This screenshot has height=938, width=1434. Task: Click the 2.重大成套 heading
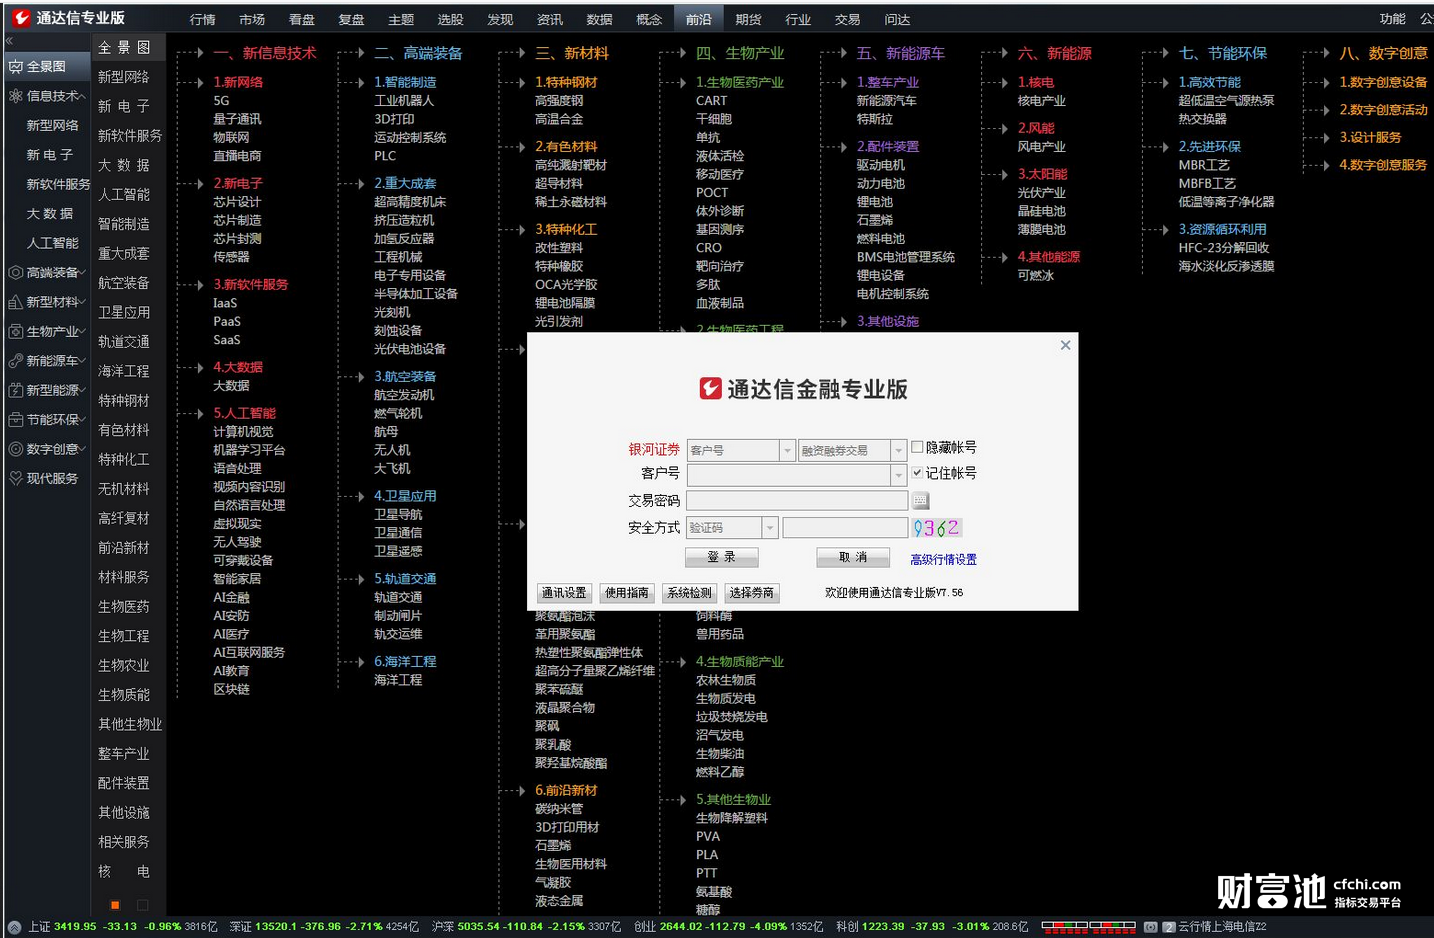point(405,183)
